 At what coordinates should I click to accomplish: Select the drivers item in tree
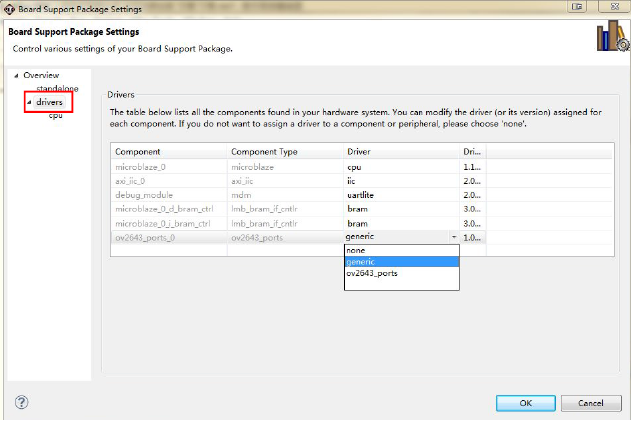pos(50,103)
